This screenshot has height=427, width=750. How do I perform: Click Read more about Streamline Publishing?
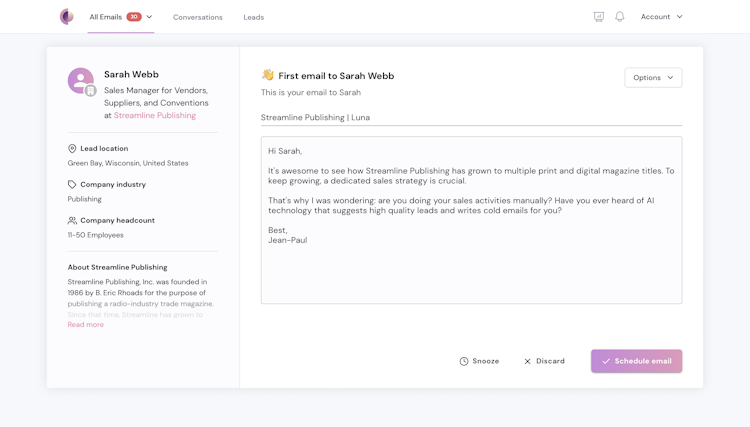tap(86, 325)
